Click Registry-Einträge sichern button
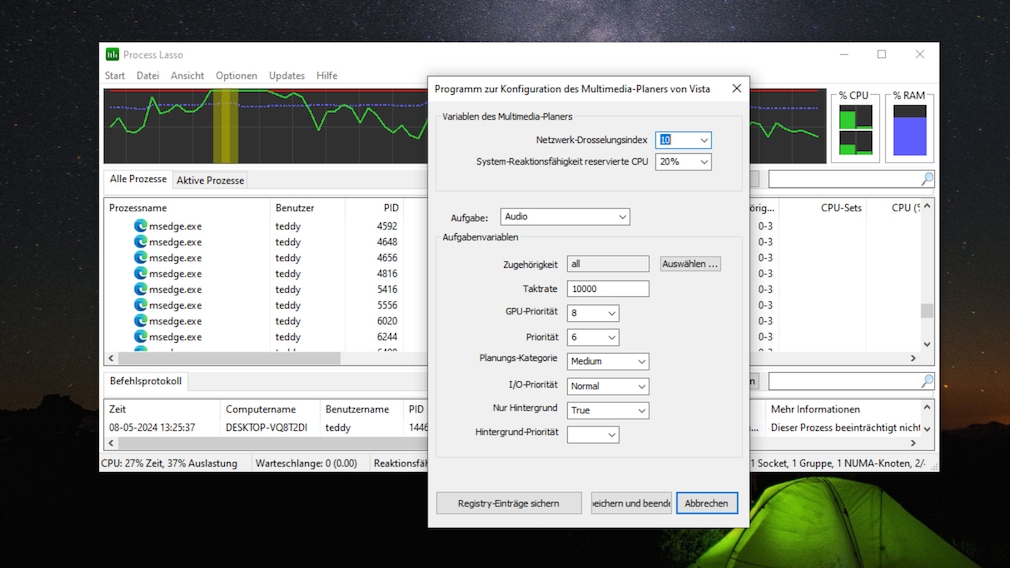Screen dimensions: 1010x568 508,503
